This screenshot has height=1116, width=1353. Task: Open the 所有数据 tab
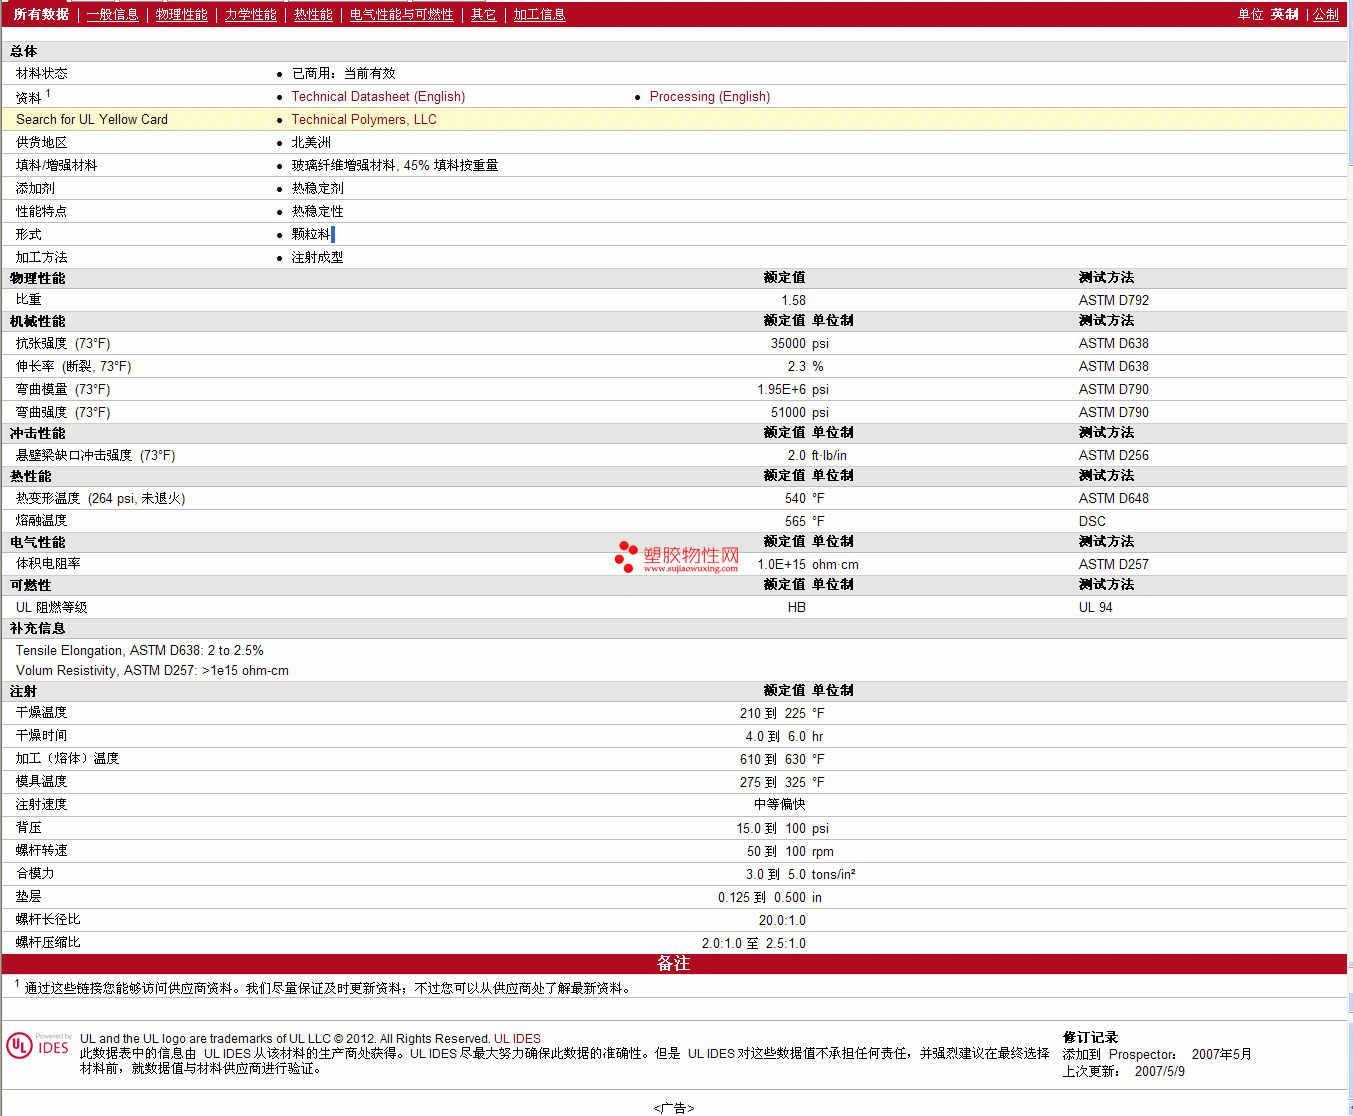point(41,14)
